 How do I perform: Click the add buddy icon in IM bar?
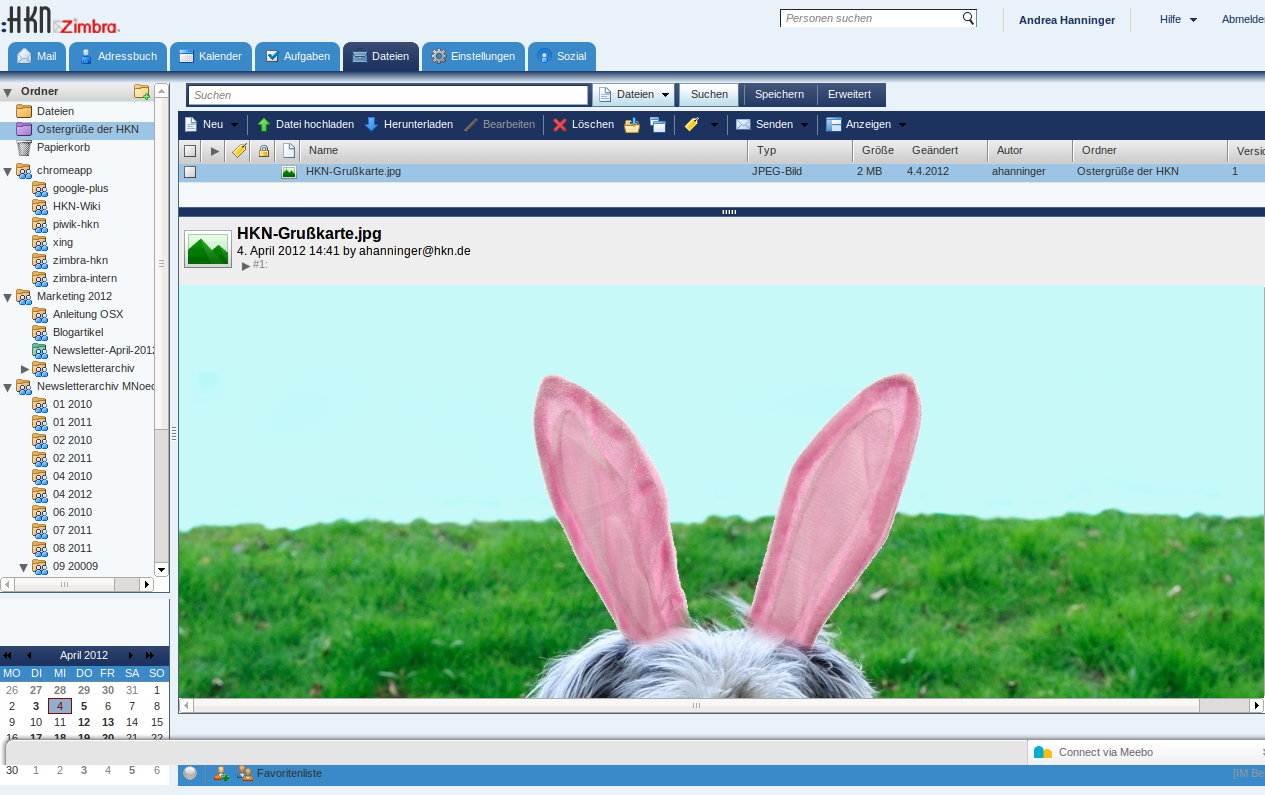tap(221, 773)
